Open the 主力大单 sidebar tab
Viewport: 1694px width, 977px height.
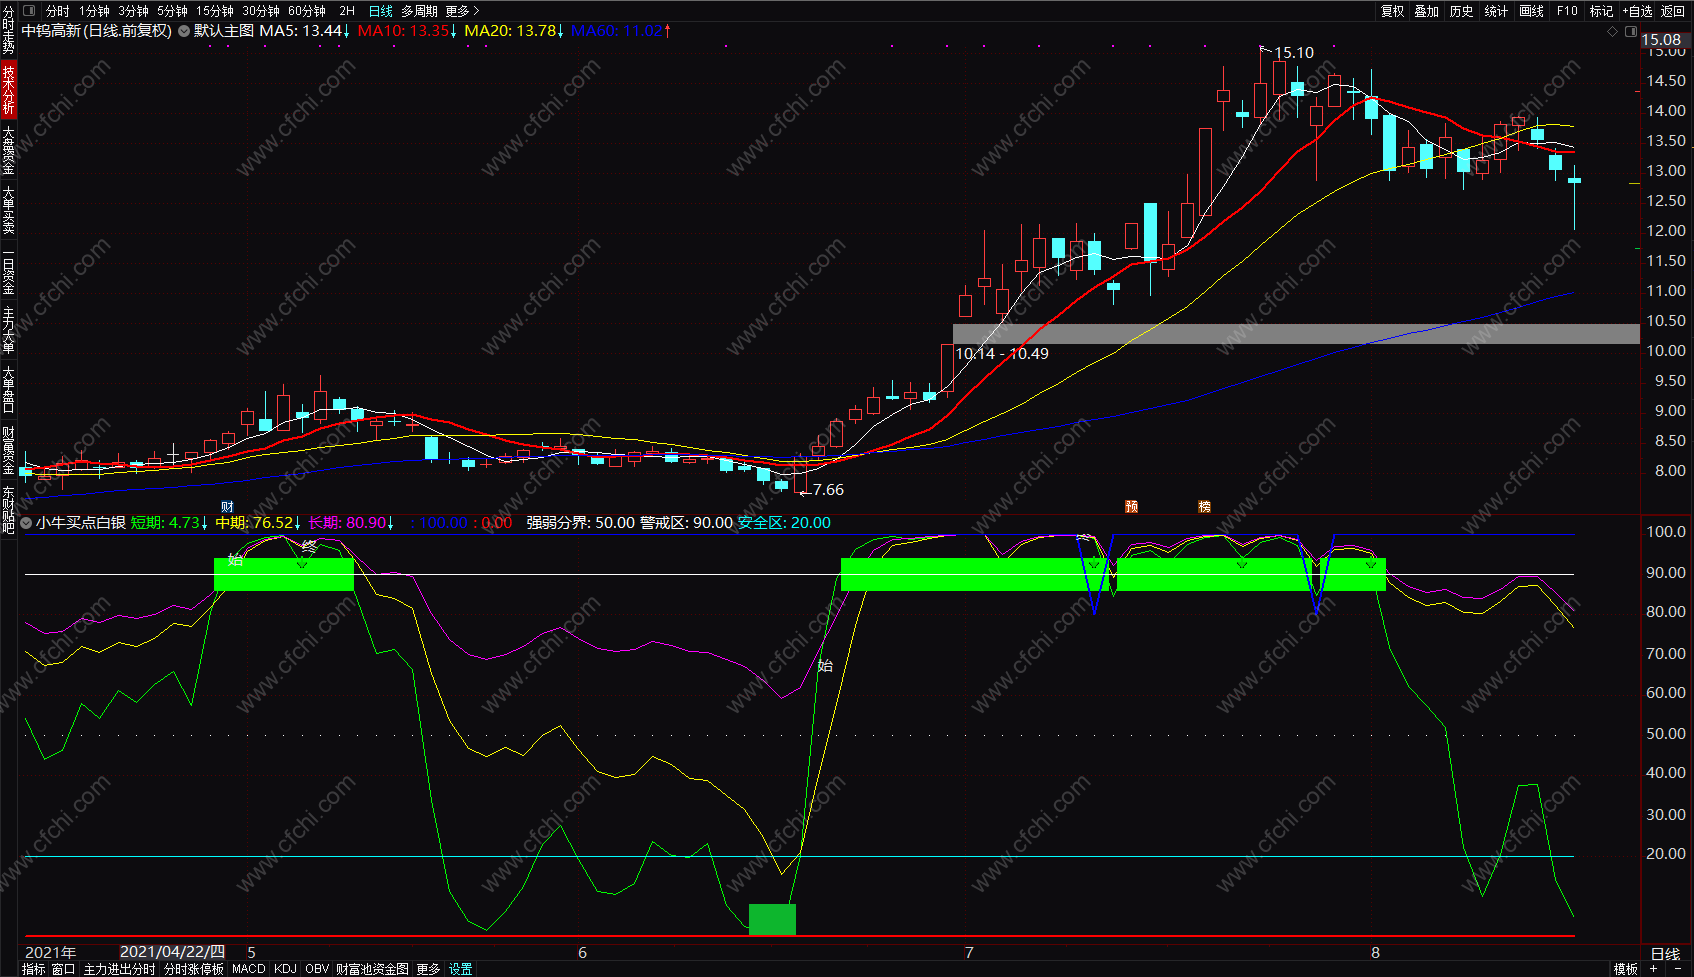point(8,330)
